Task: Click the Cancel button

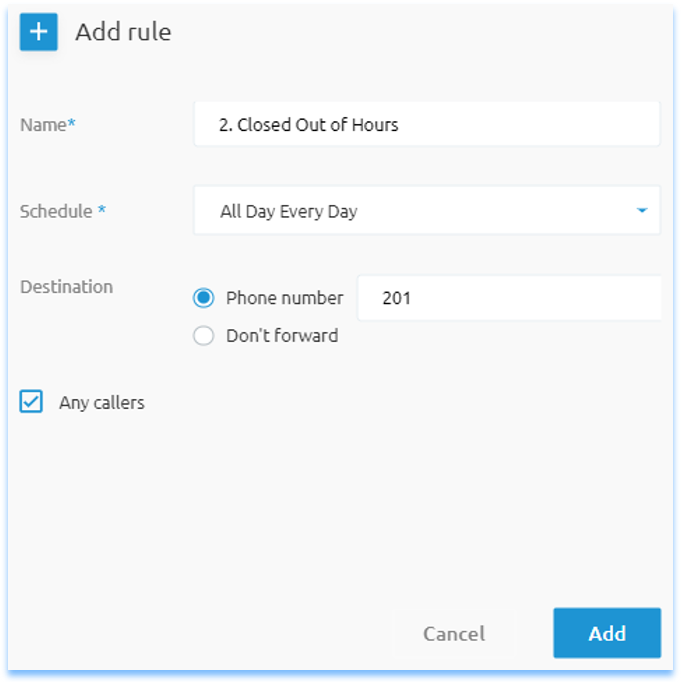Action: tap(454, 633)
